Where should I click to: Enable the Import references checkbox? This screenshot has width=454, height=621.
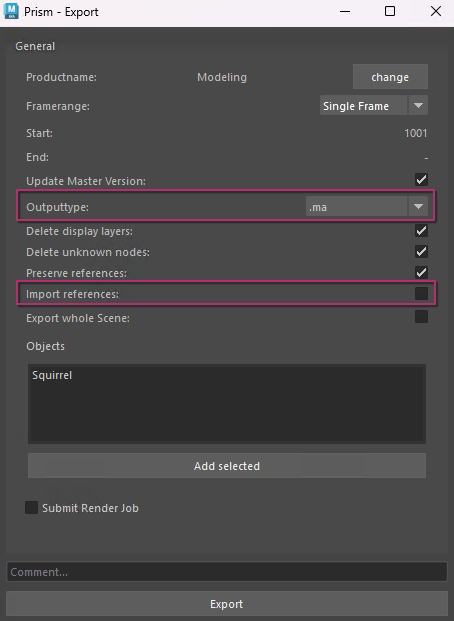pyautogui.click(x=421, y=293)
